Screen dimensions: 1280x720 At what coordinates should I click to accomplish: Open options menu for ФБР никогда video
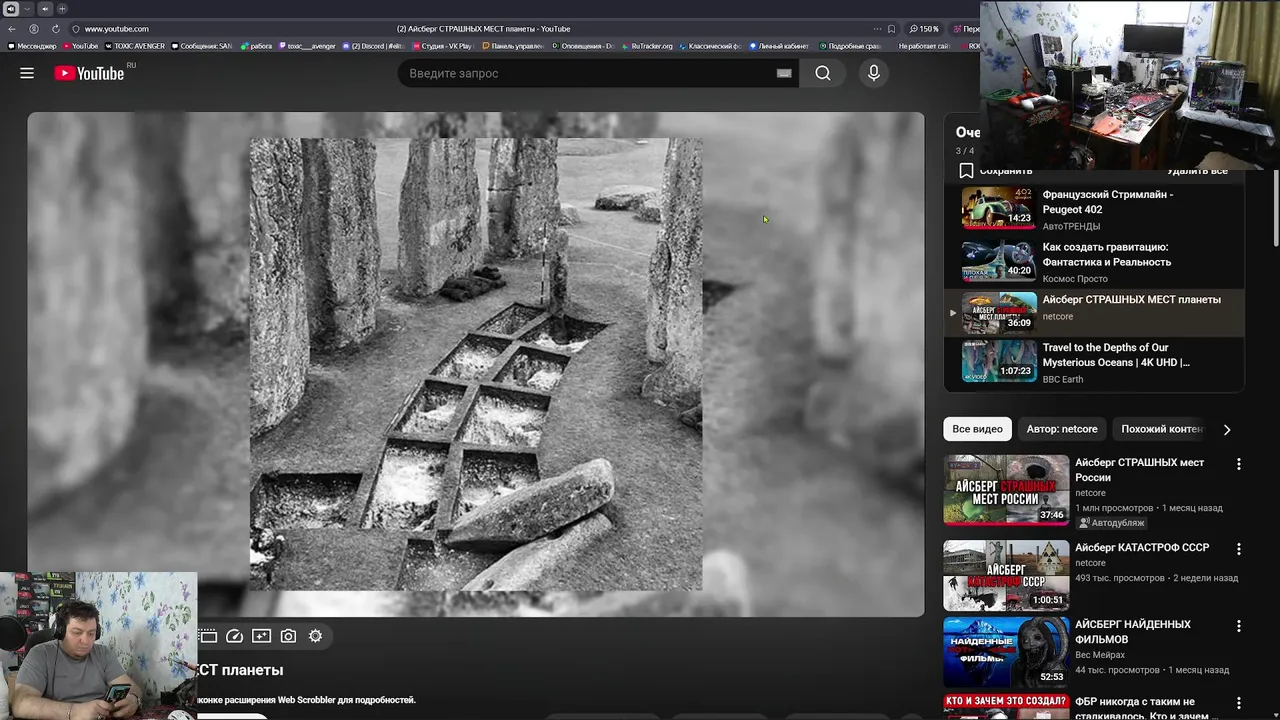click(1238, 703)
